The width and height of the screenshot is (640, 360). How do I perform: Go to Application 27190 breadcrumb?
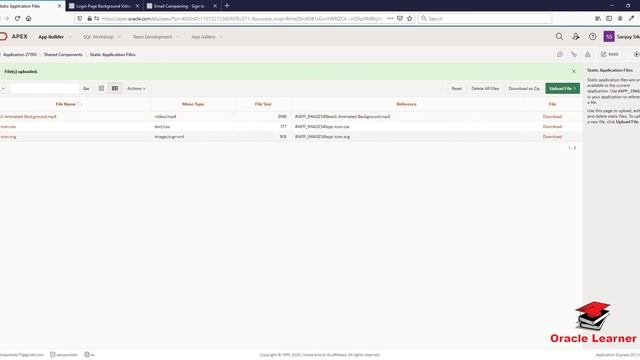point(20,54)
